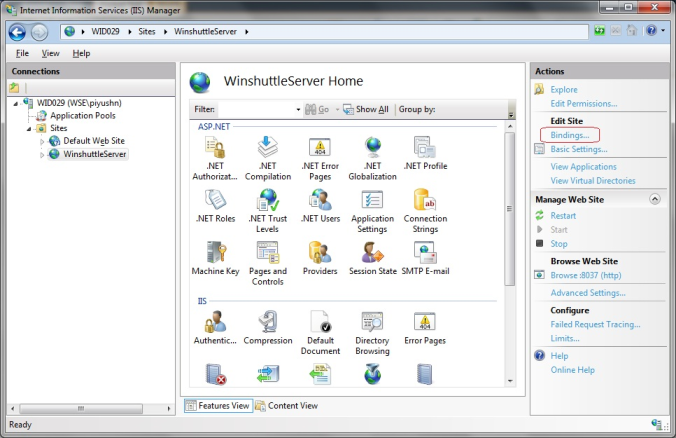This screenshot has width=676, height=438.
Task: Click the Connections pane horizontal scrollbar
Action: coord(91,408)
